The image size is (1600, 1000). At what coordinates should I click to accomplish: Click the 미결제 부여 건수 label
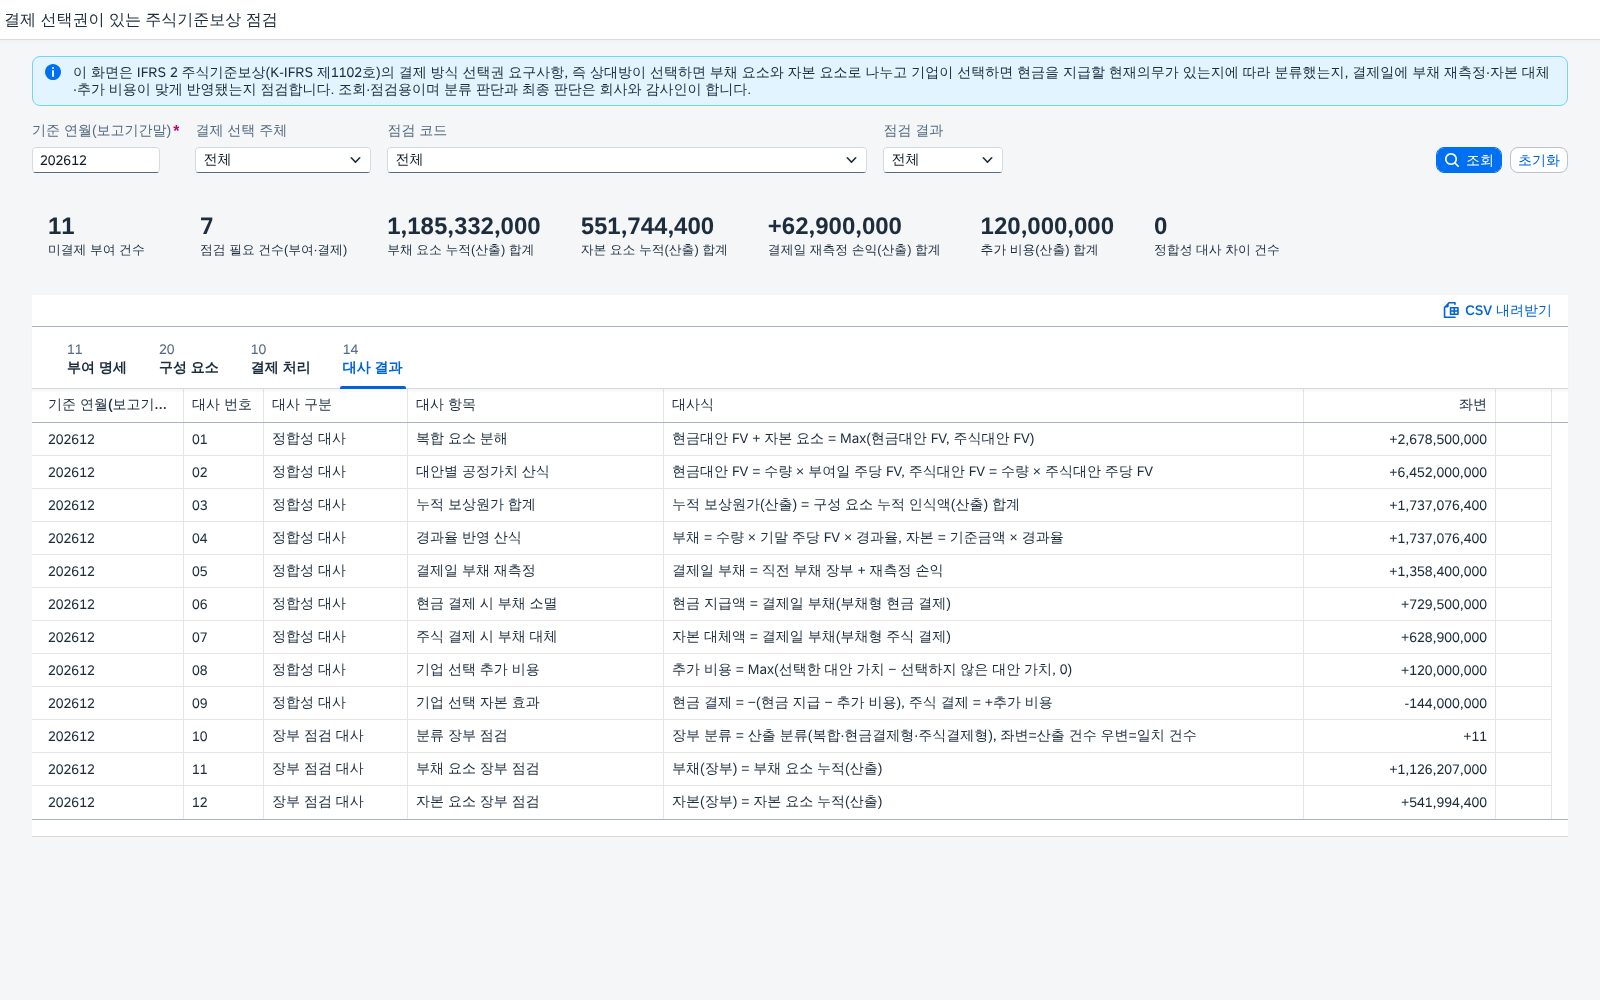pyautogui.click(x=96, y=250)
